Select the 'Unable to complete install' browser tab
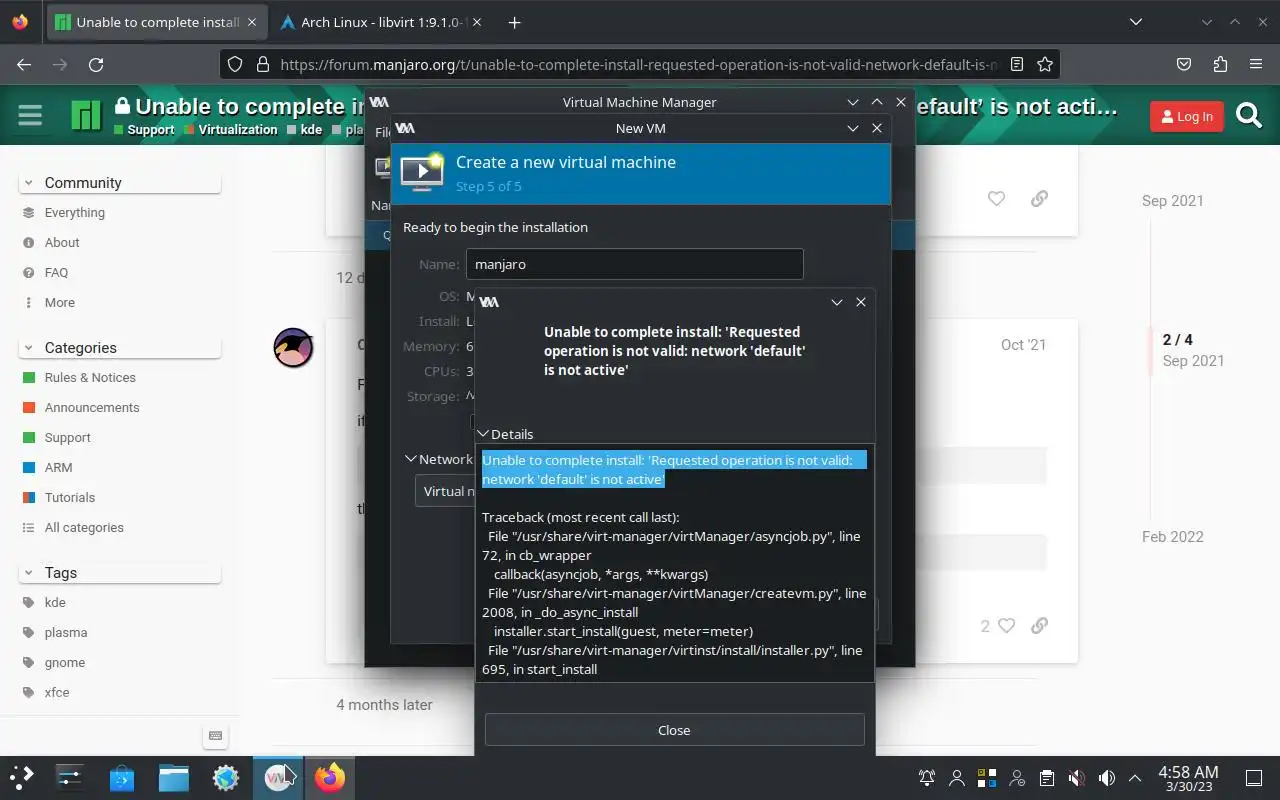1280x800 pixels. (x=156, y=22)
